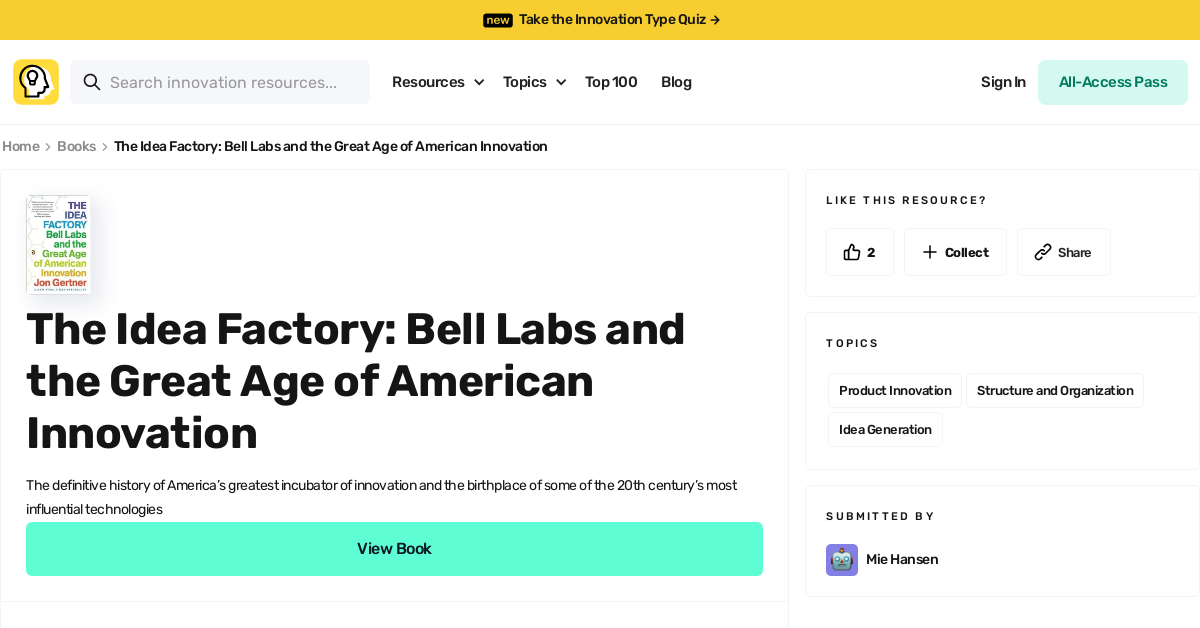
Task: Open the Blog section
Action: (x=676, y=82)
